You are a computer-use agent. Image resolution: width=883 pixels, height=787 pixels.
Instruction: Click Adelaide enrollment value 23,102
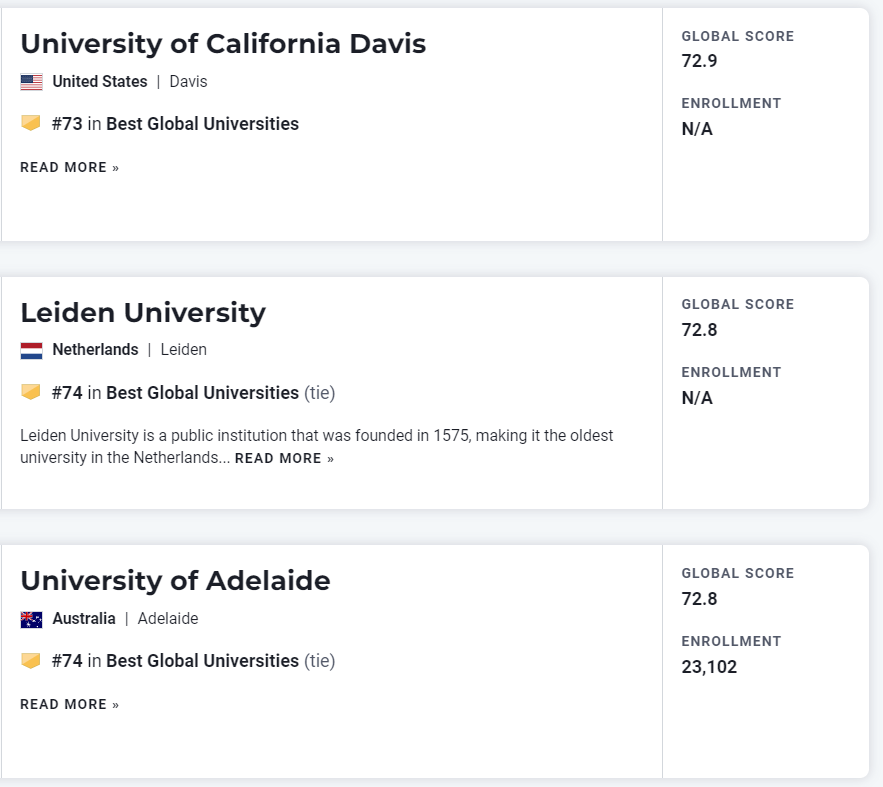point(709,667)
